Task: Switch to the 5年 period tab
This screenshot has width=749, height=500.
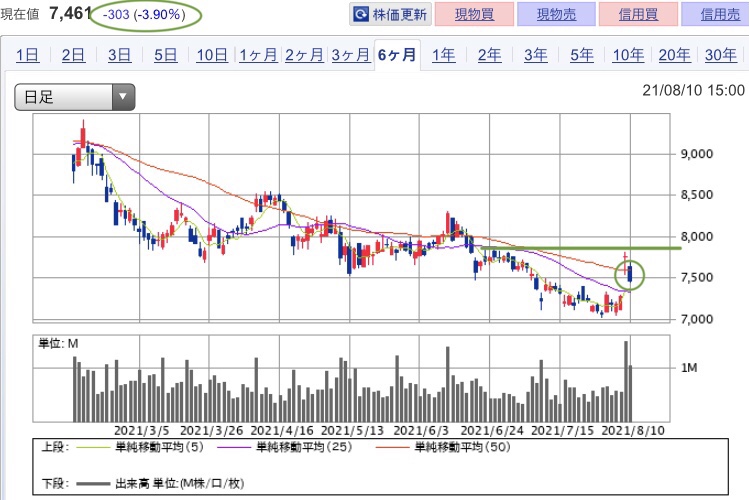Action: pyautogui.click(x=581, y=55)
